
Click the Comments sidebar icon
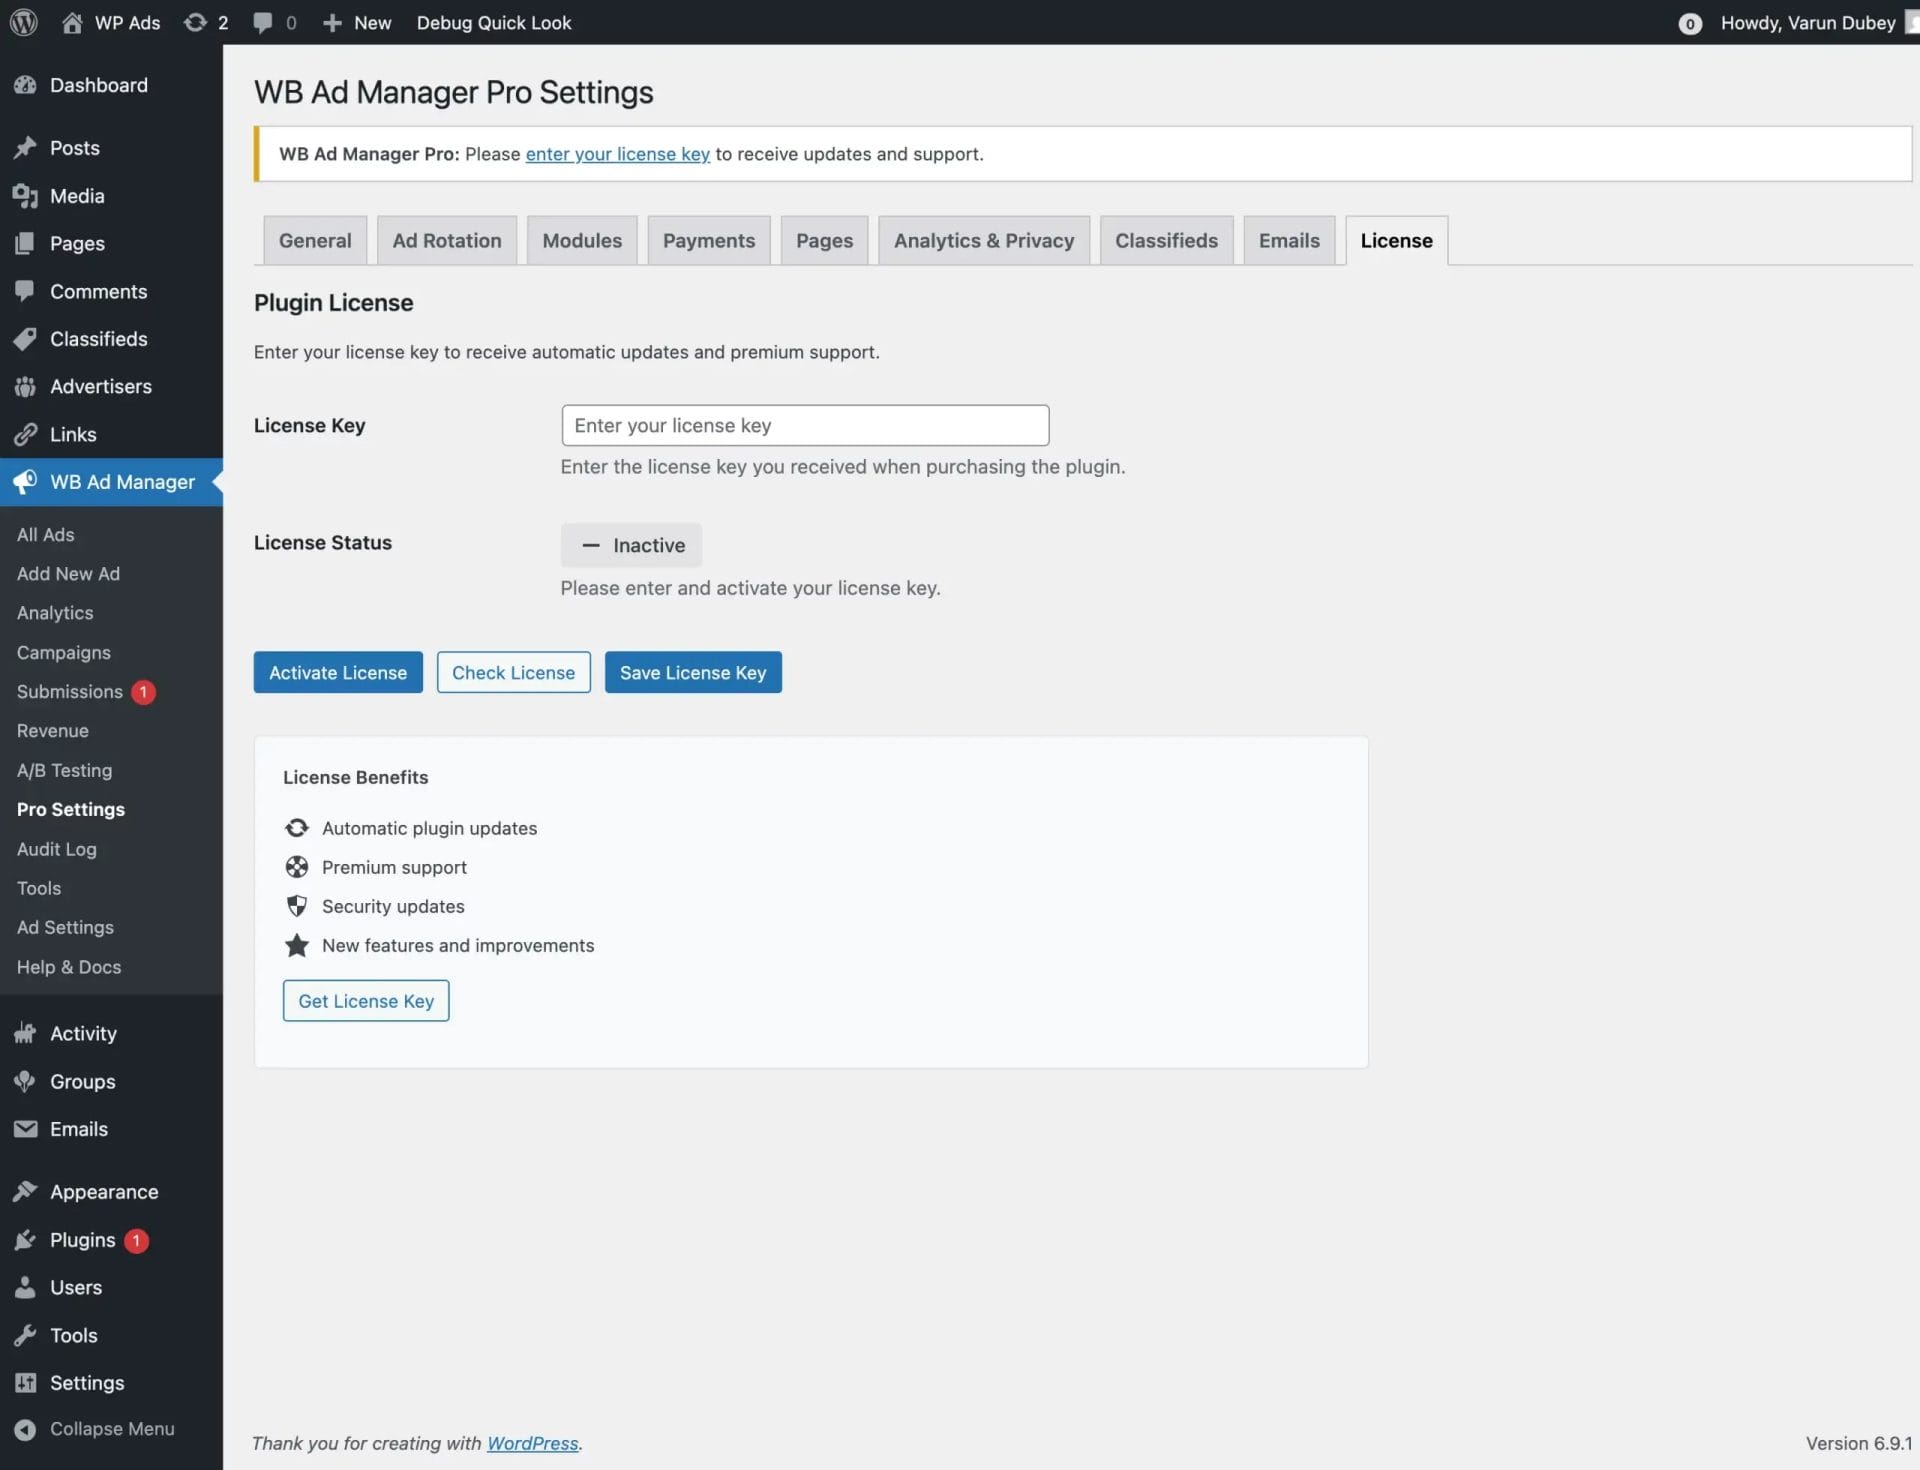25,291
